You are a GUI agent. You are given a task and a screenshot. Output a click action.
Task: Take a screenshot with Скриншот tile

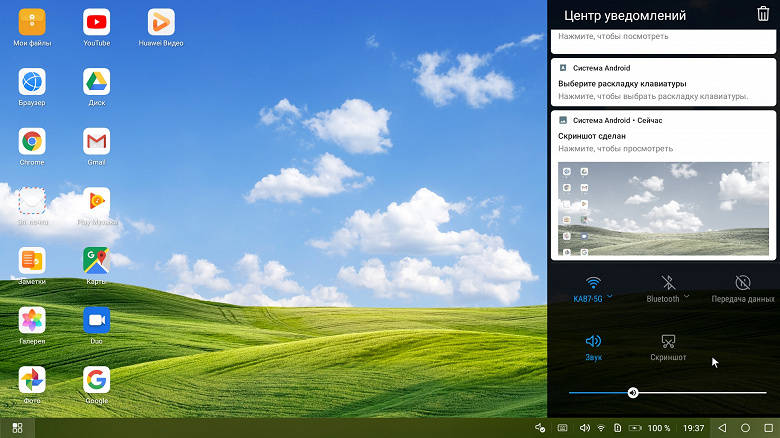click(x=668, y=347)
